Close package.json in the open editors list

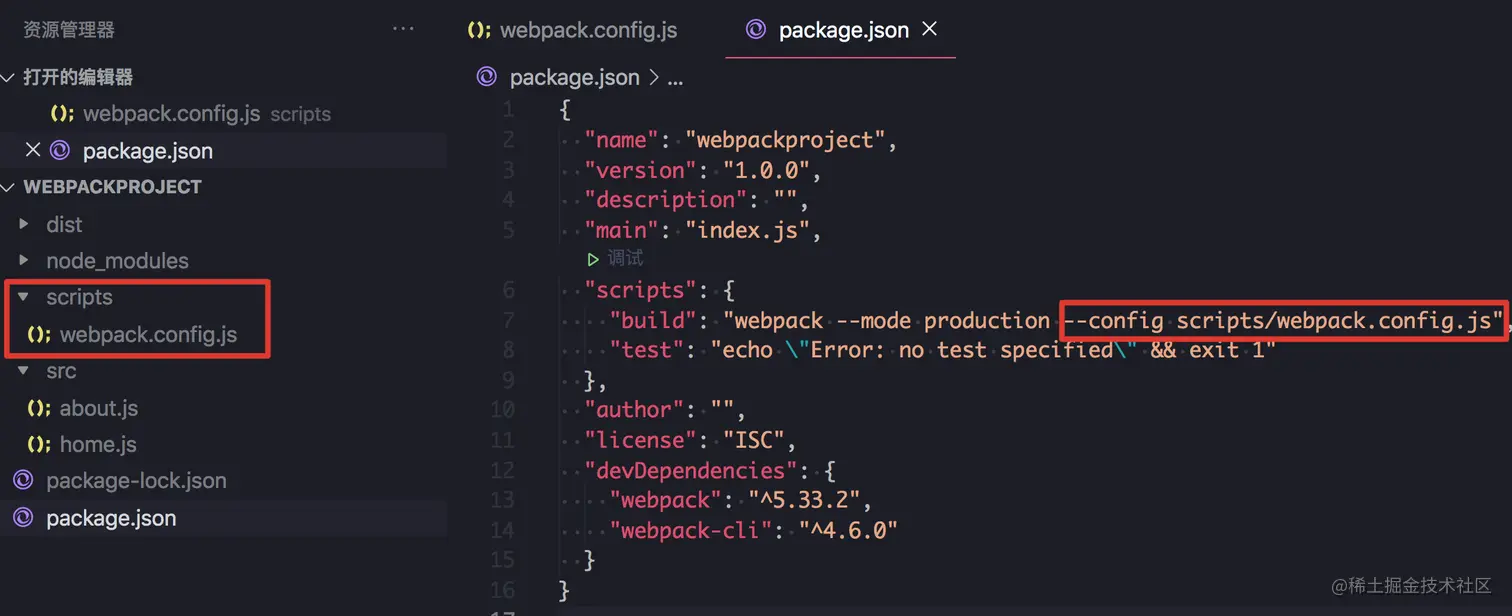coord(32,150)
